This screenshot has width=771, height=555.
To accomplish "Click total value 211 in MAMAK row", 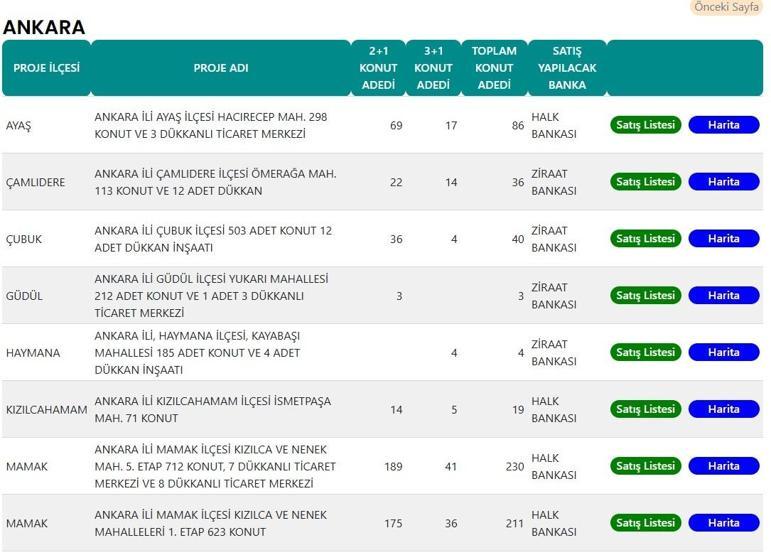I will [515, 524].
